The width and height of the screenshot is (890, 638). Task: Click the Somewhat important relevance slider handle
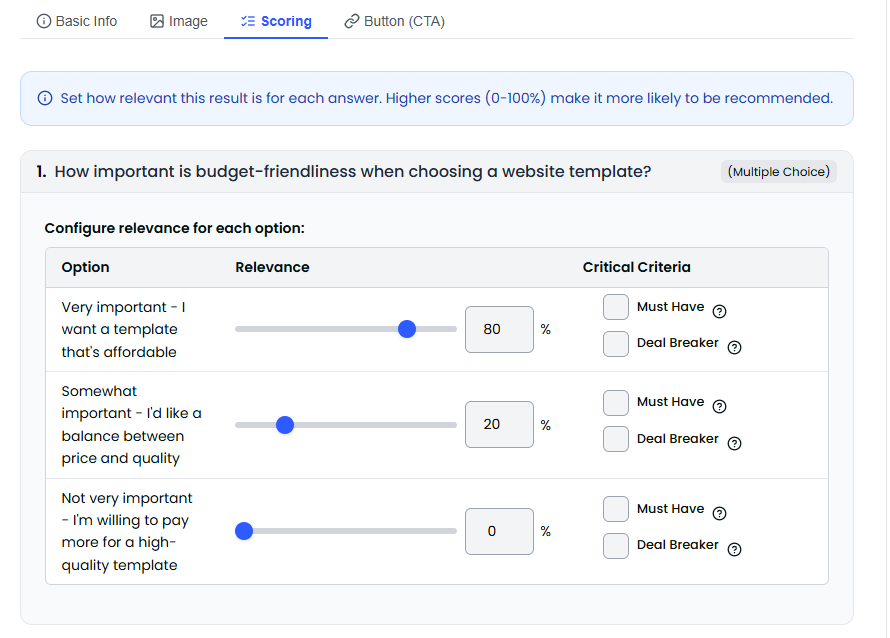tap(284, 425)
